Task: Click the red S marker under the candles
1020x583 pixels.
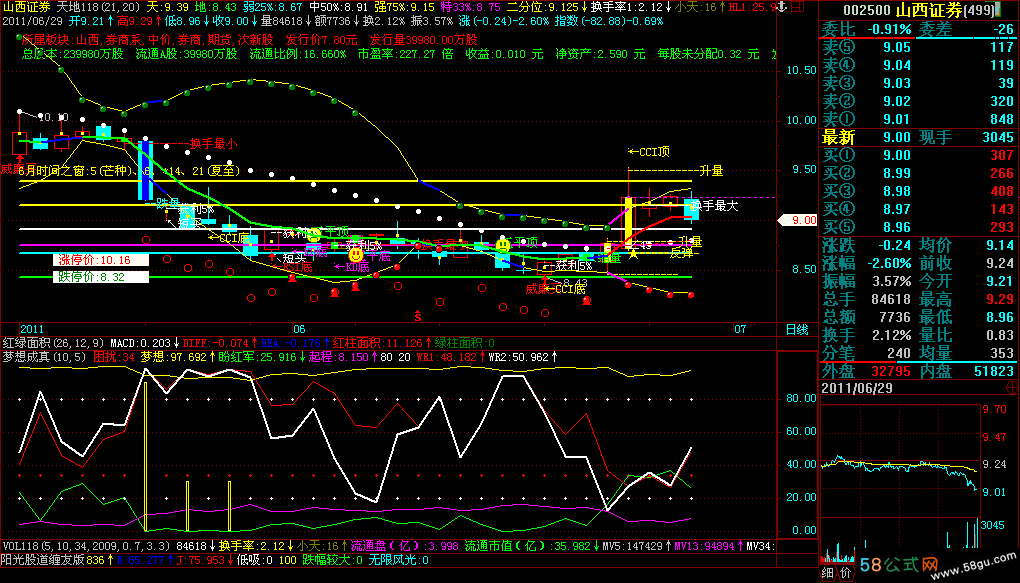Action: click(418, 316)
